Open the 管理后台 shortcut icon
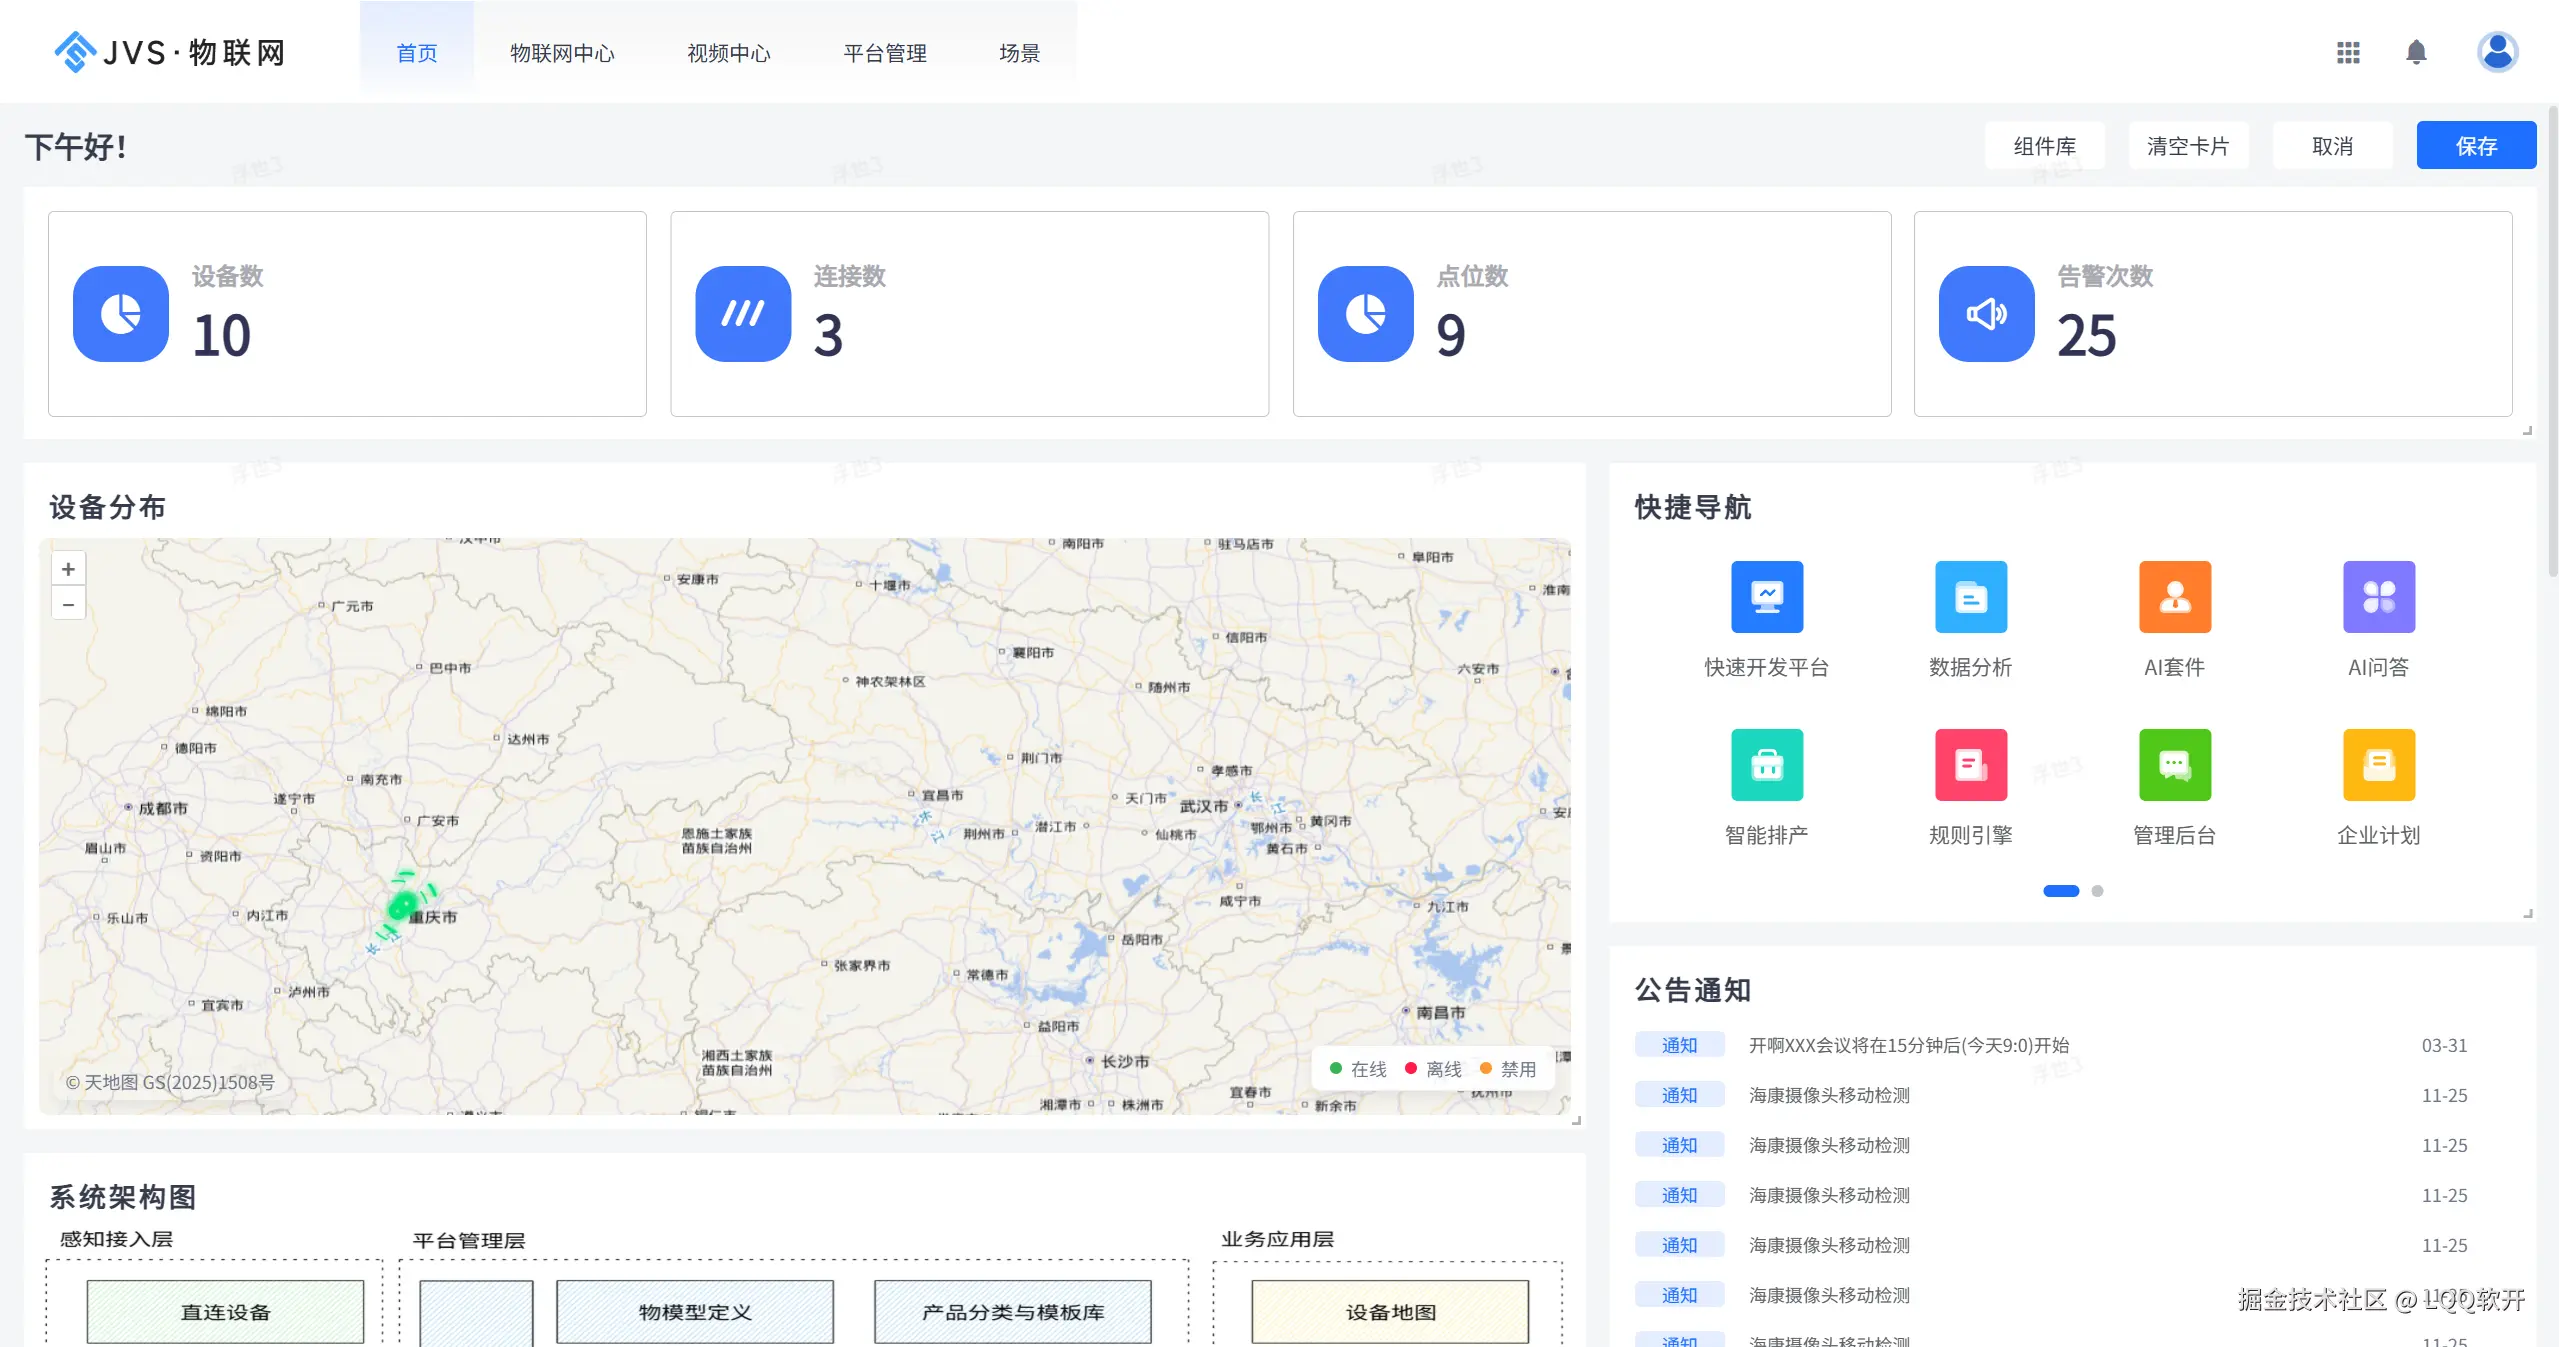 pyautogui.click(x=2174, y=765)
